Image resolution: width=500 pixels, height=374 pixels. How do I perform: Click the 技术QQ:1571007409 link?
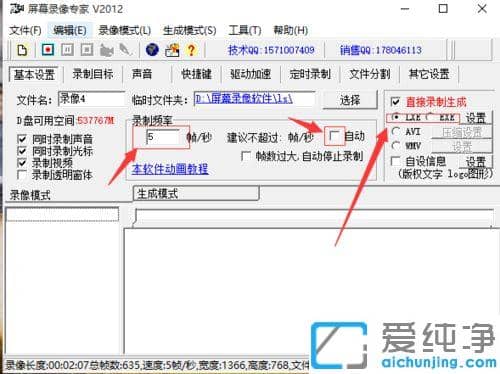tap(271, 50)
